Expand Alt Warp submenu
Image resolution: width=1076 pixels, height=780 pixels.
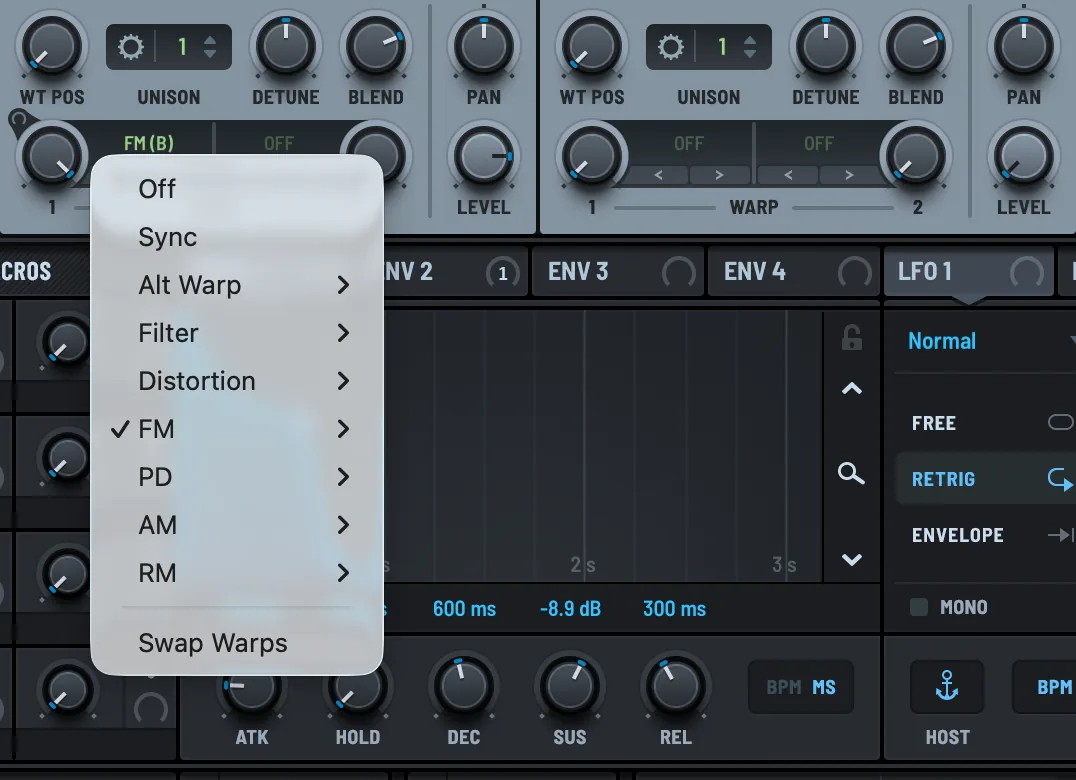click(237, 285)
